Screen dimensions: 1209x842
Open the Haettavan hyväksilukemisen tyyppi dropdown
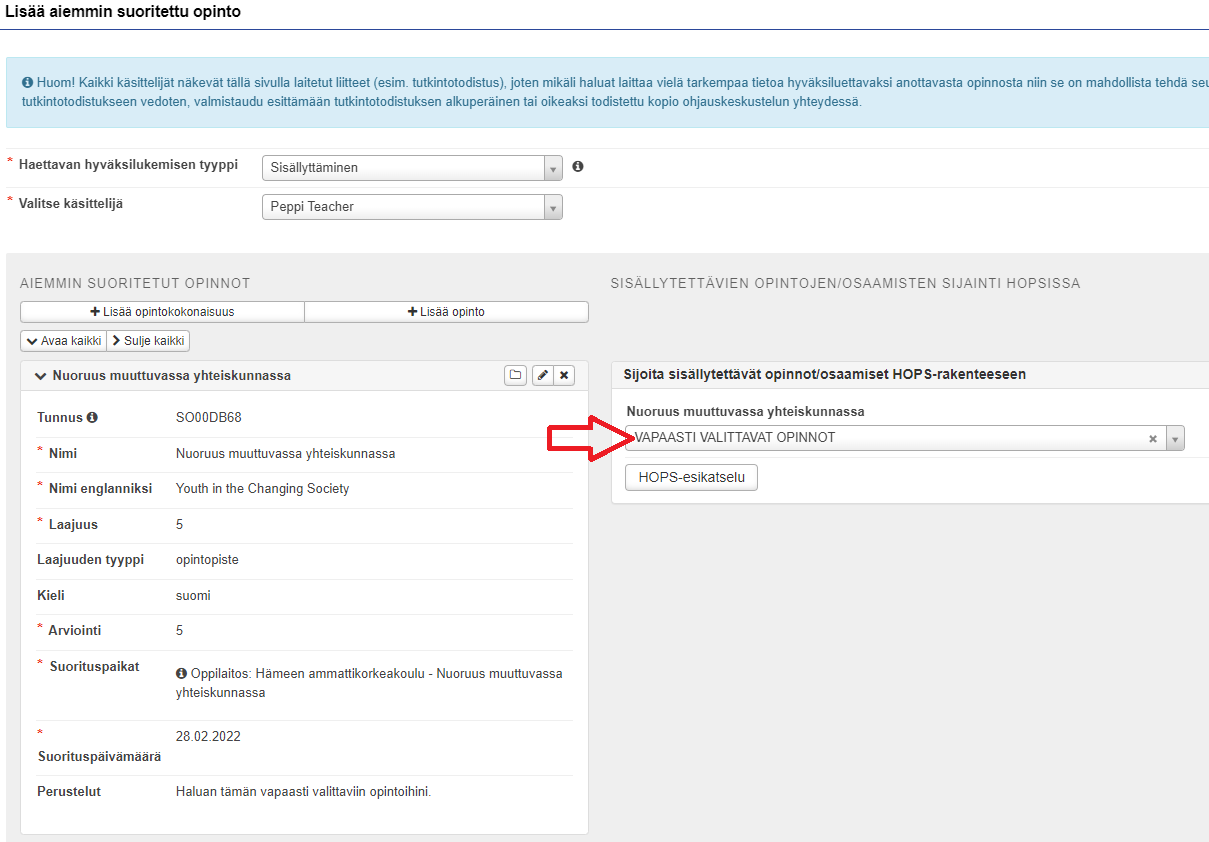pyautogui.click(x=412, y=168)
